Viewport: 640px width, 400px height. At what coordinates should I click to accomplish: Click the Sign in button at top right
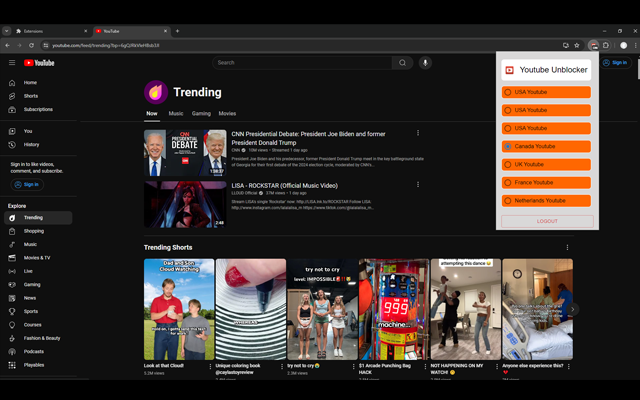pos(616,62)
